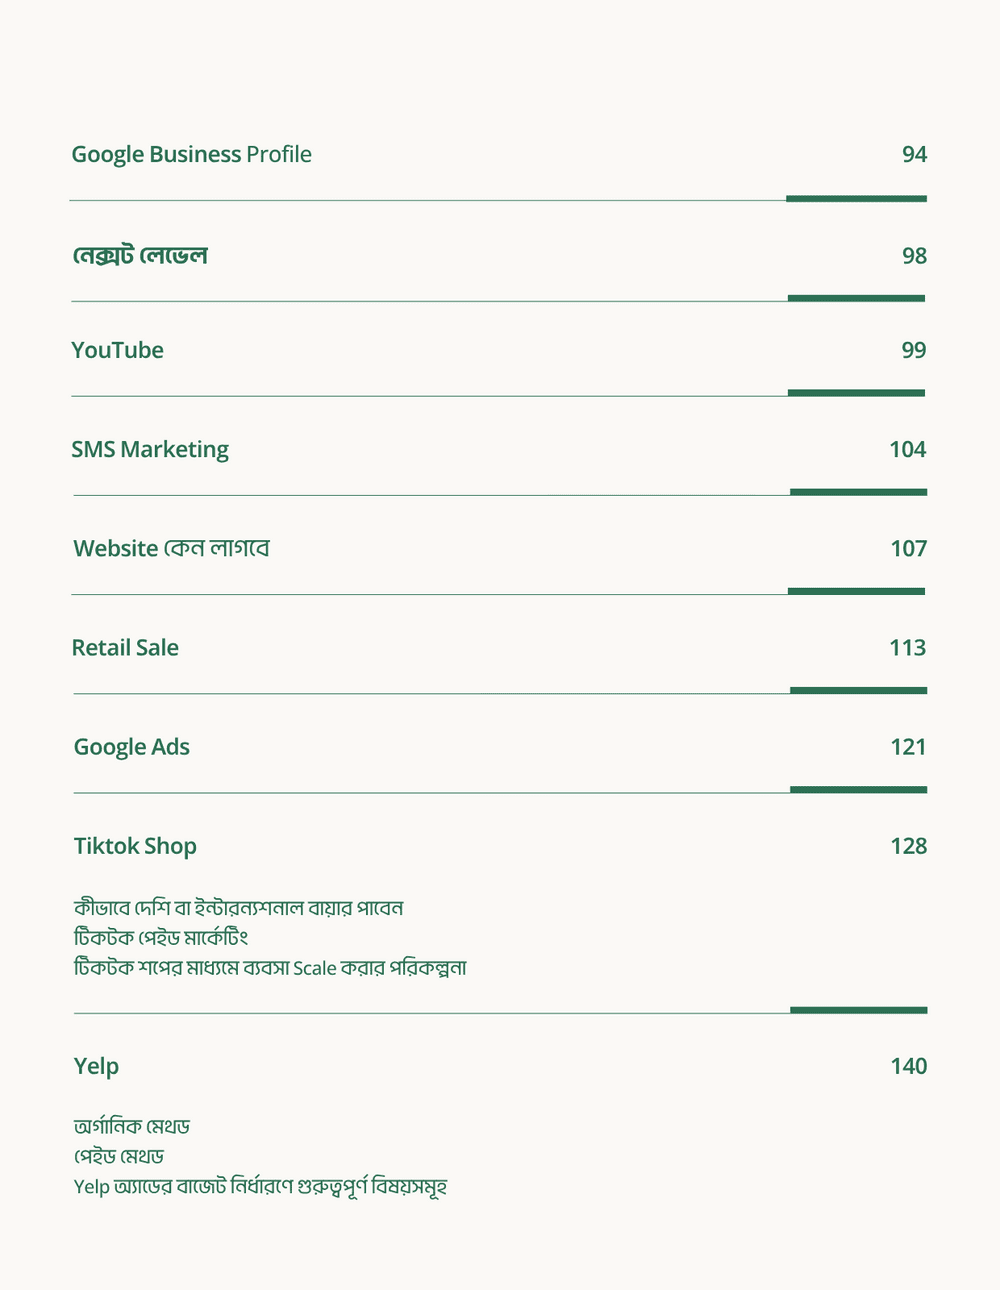Screen dimensions: 1000x1290
Task: Open the অর্গানিক মেথড subtopic under Yelp
Action: [131, 1127]
